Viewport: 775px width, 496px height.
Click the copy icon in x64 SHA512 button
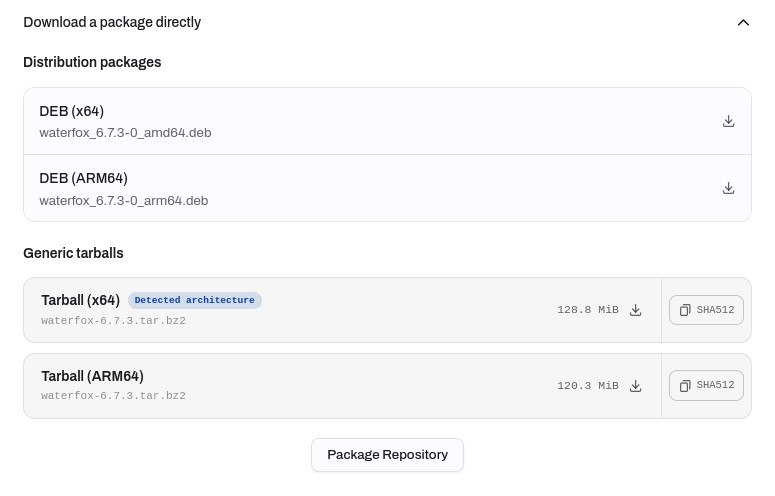[685, 310]
